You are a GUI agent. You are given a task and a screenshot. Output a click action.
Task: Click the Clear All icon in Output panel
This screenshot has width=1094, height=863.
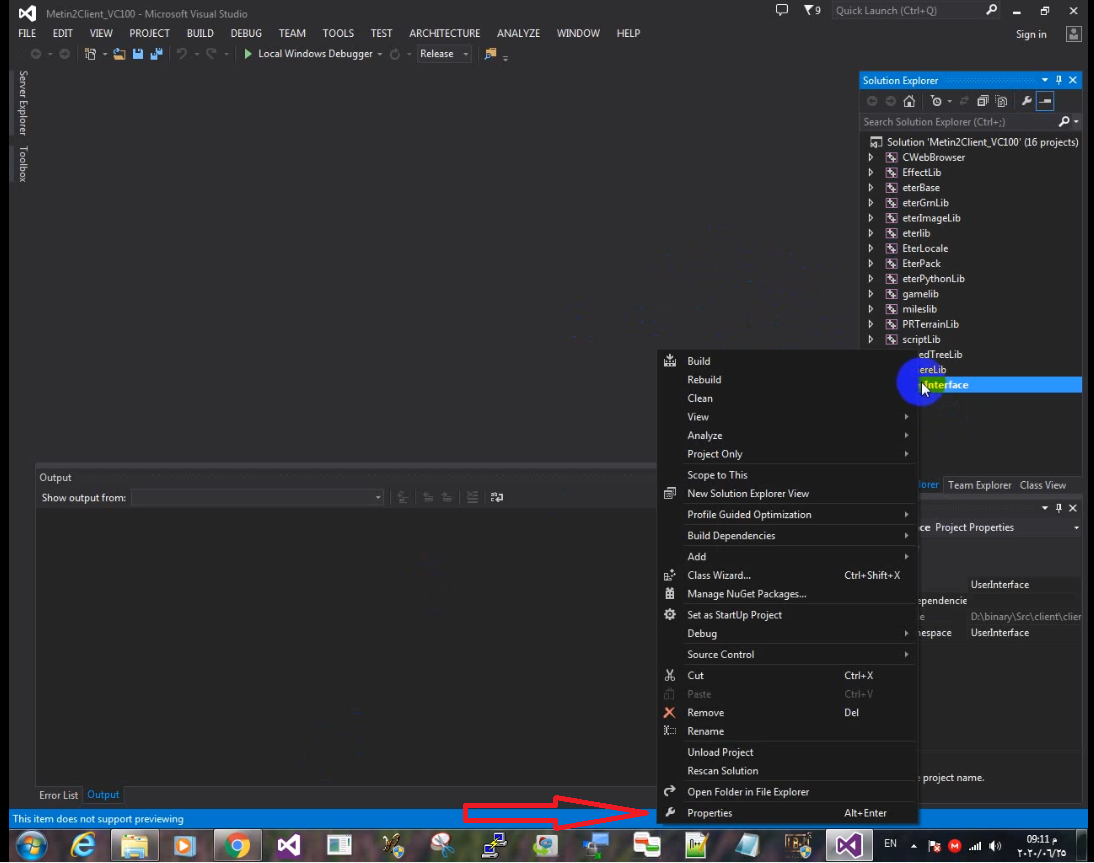pyautogui.click(x=472, y=497)
